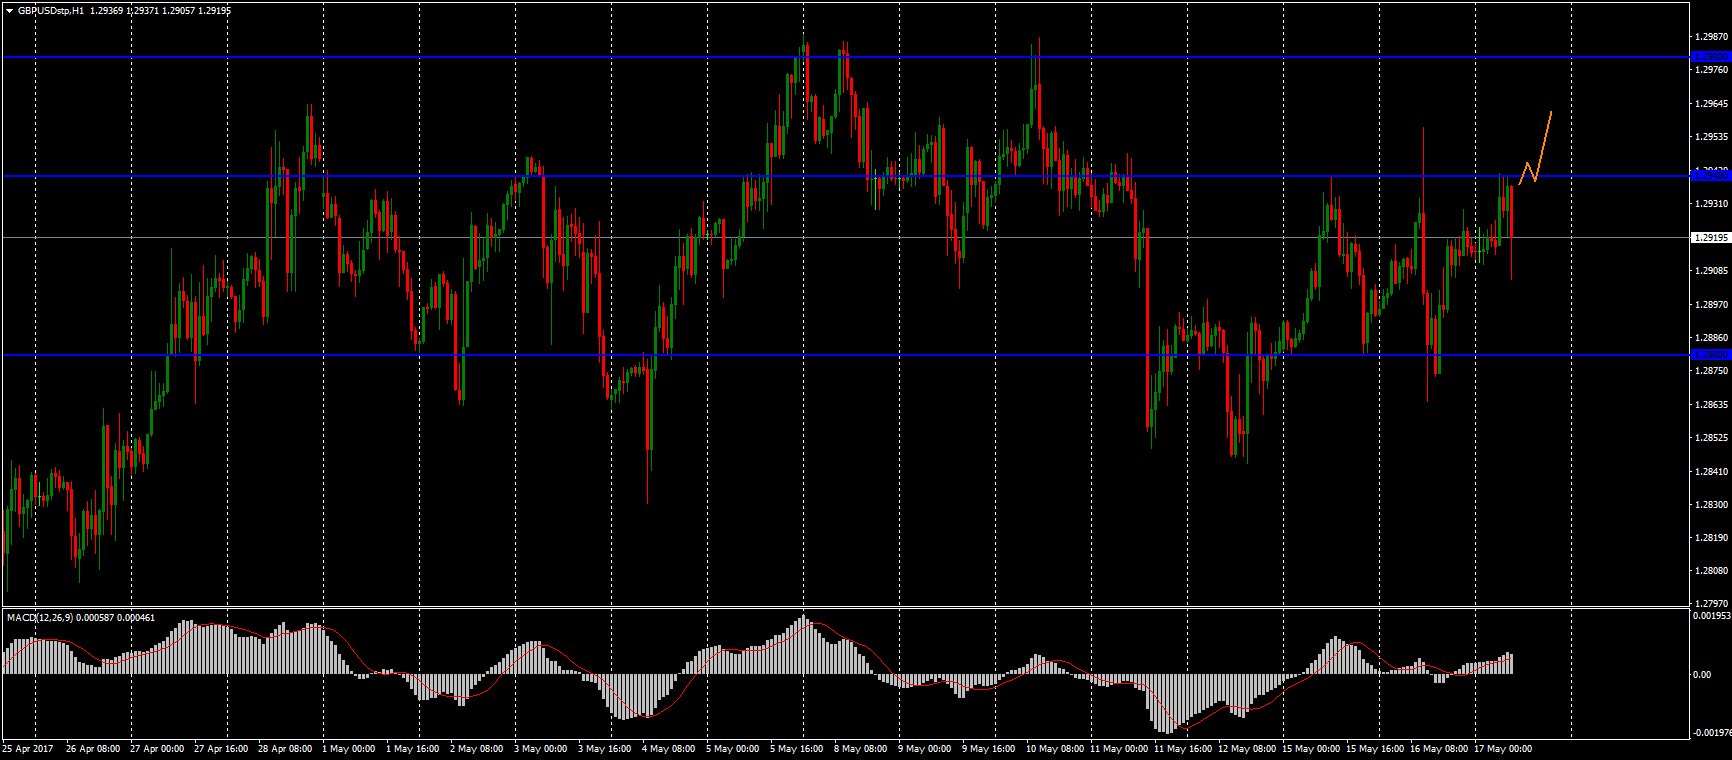
Task: Click the 25 Apr 2017 date label
Action: [x=28, y=749]
